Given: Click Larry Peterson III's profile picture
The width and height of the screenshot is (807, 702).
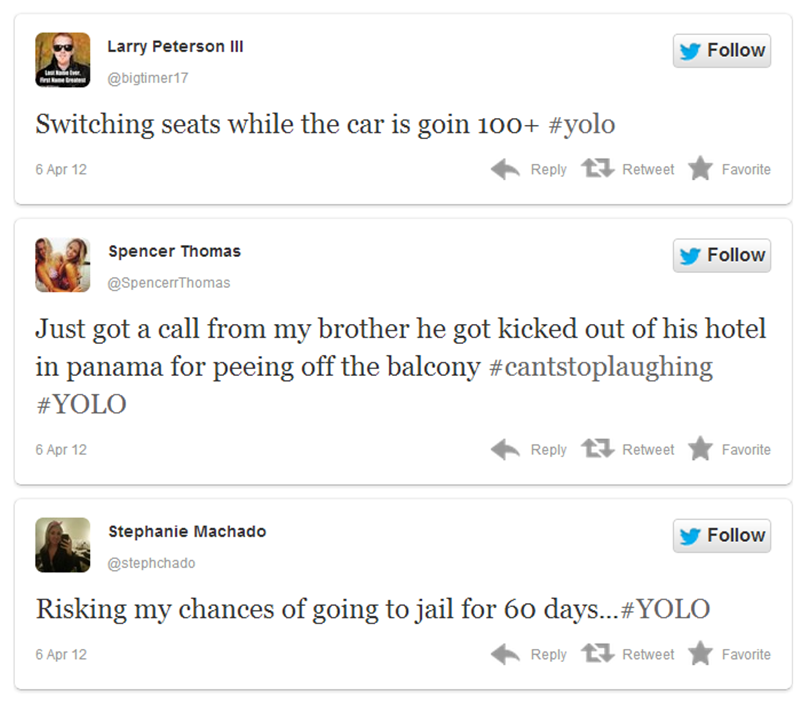Looking at the screenshot, I should coord(63,60).
